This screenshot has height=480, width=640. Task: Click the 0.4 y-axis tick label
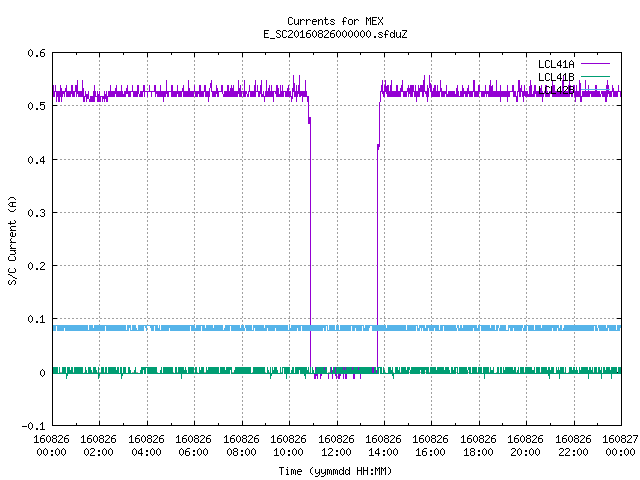point(36,160)
